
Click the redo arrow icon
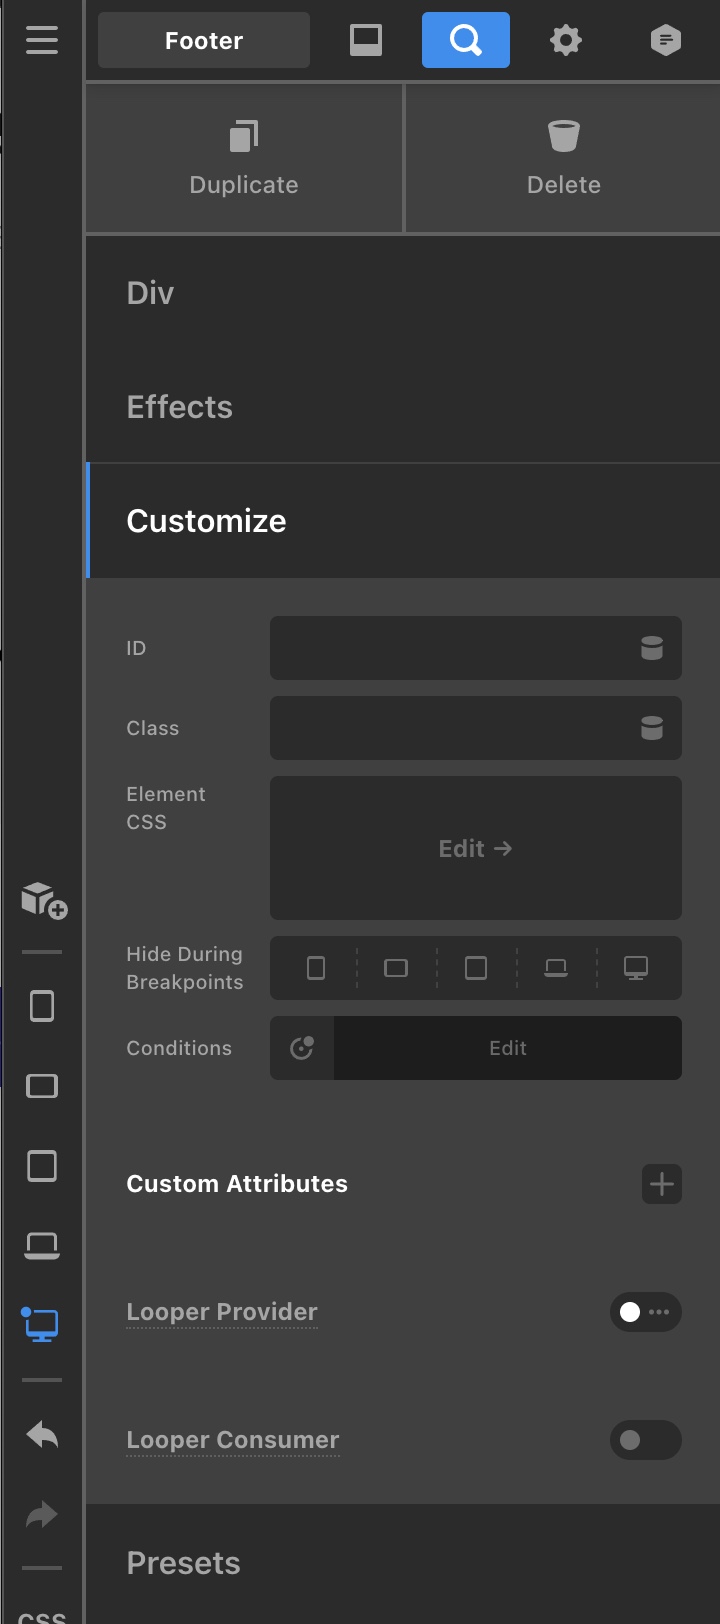coord(42,1514)
